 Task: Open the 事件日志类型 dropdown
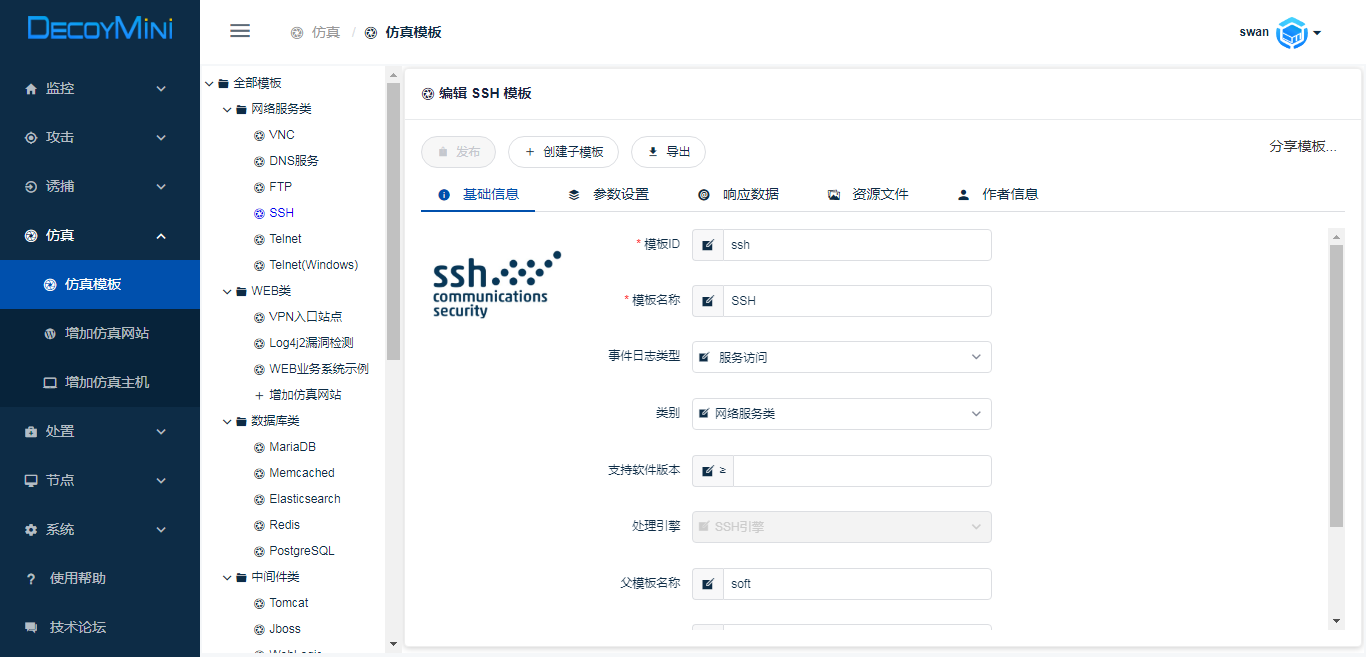pos(842,357)
